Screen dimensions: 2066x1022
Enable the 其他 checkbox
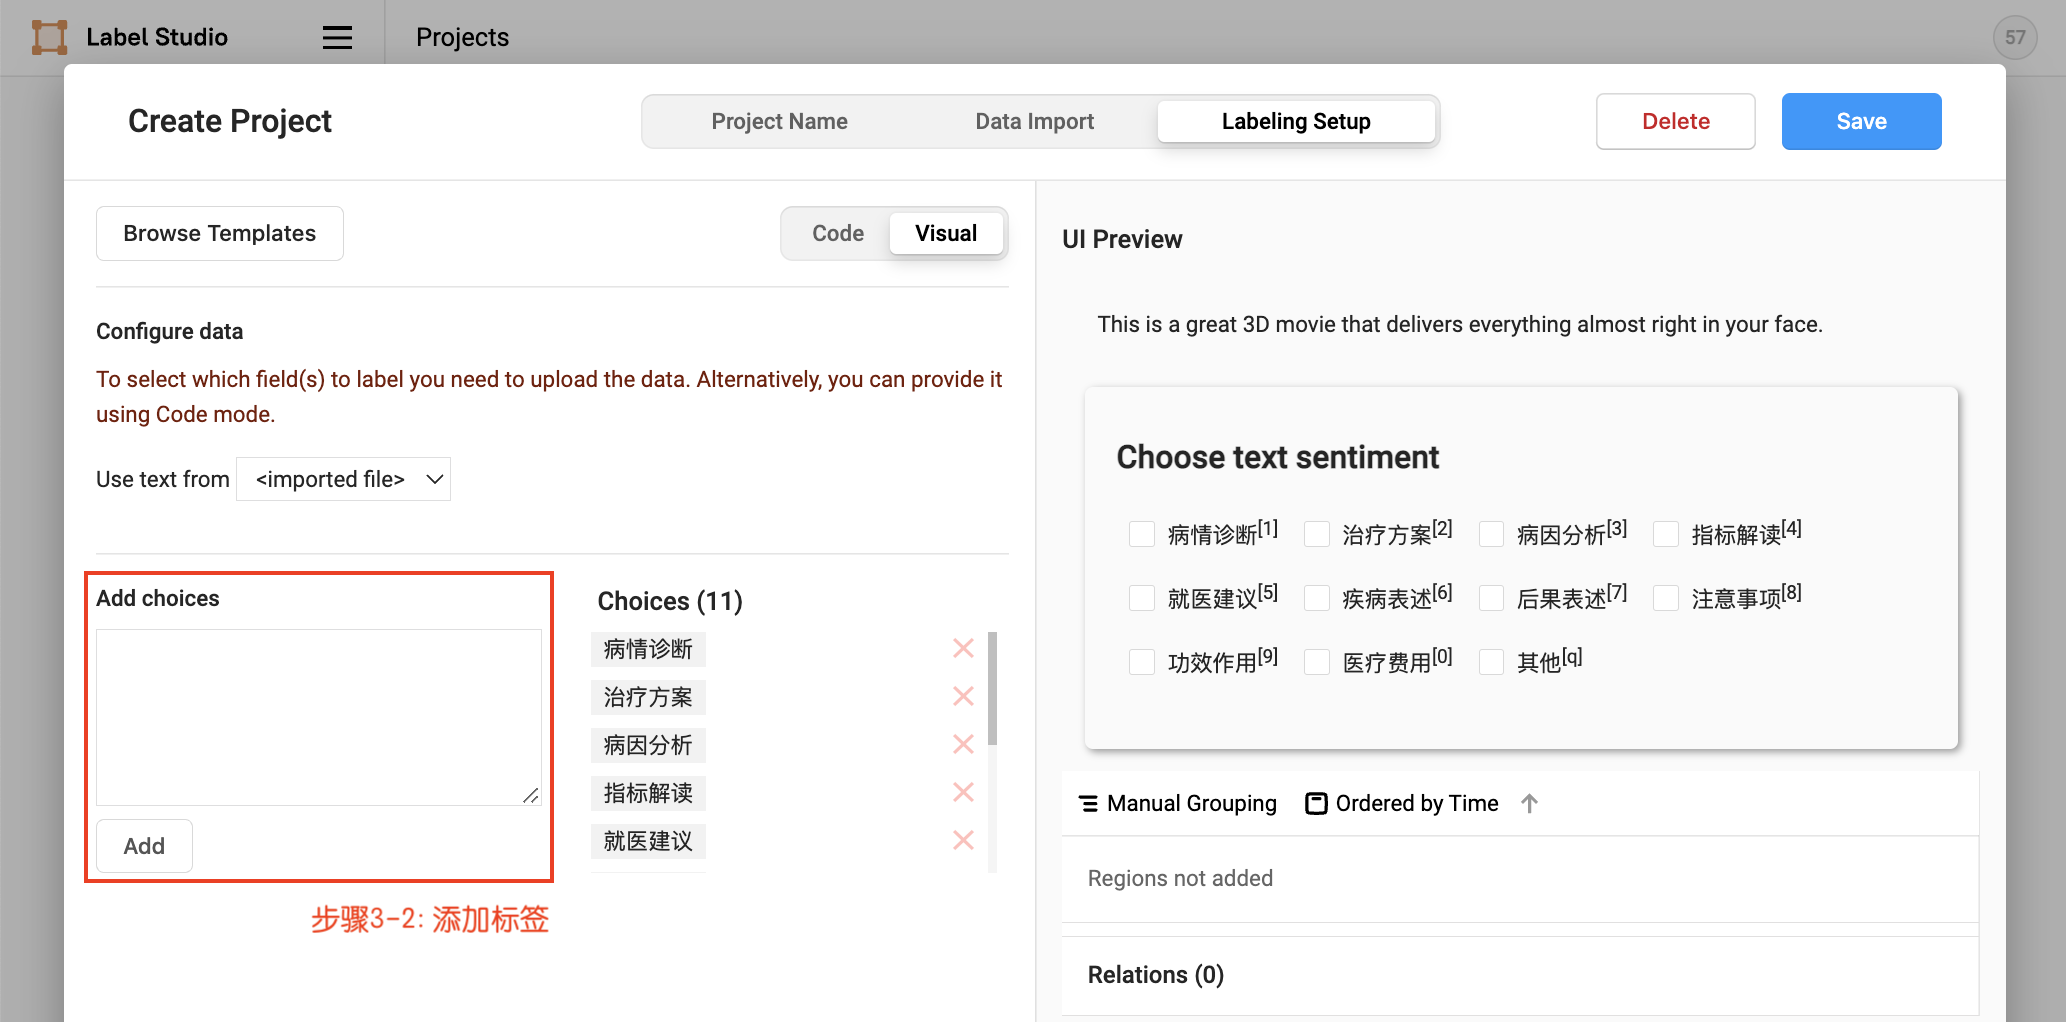point(1491,662)
